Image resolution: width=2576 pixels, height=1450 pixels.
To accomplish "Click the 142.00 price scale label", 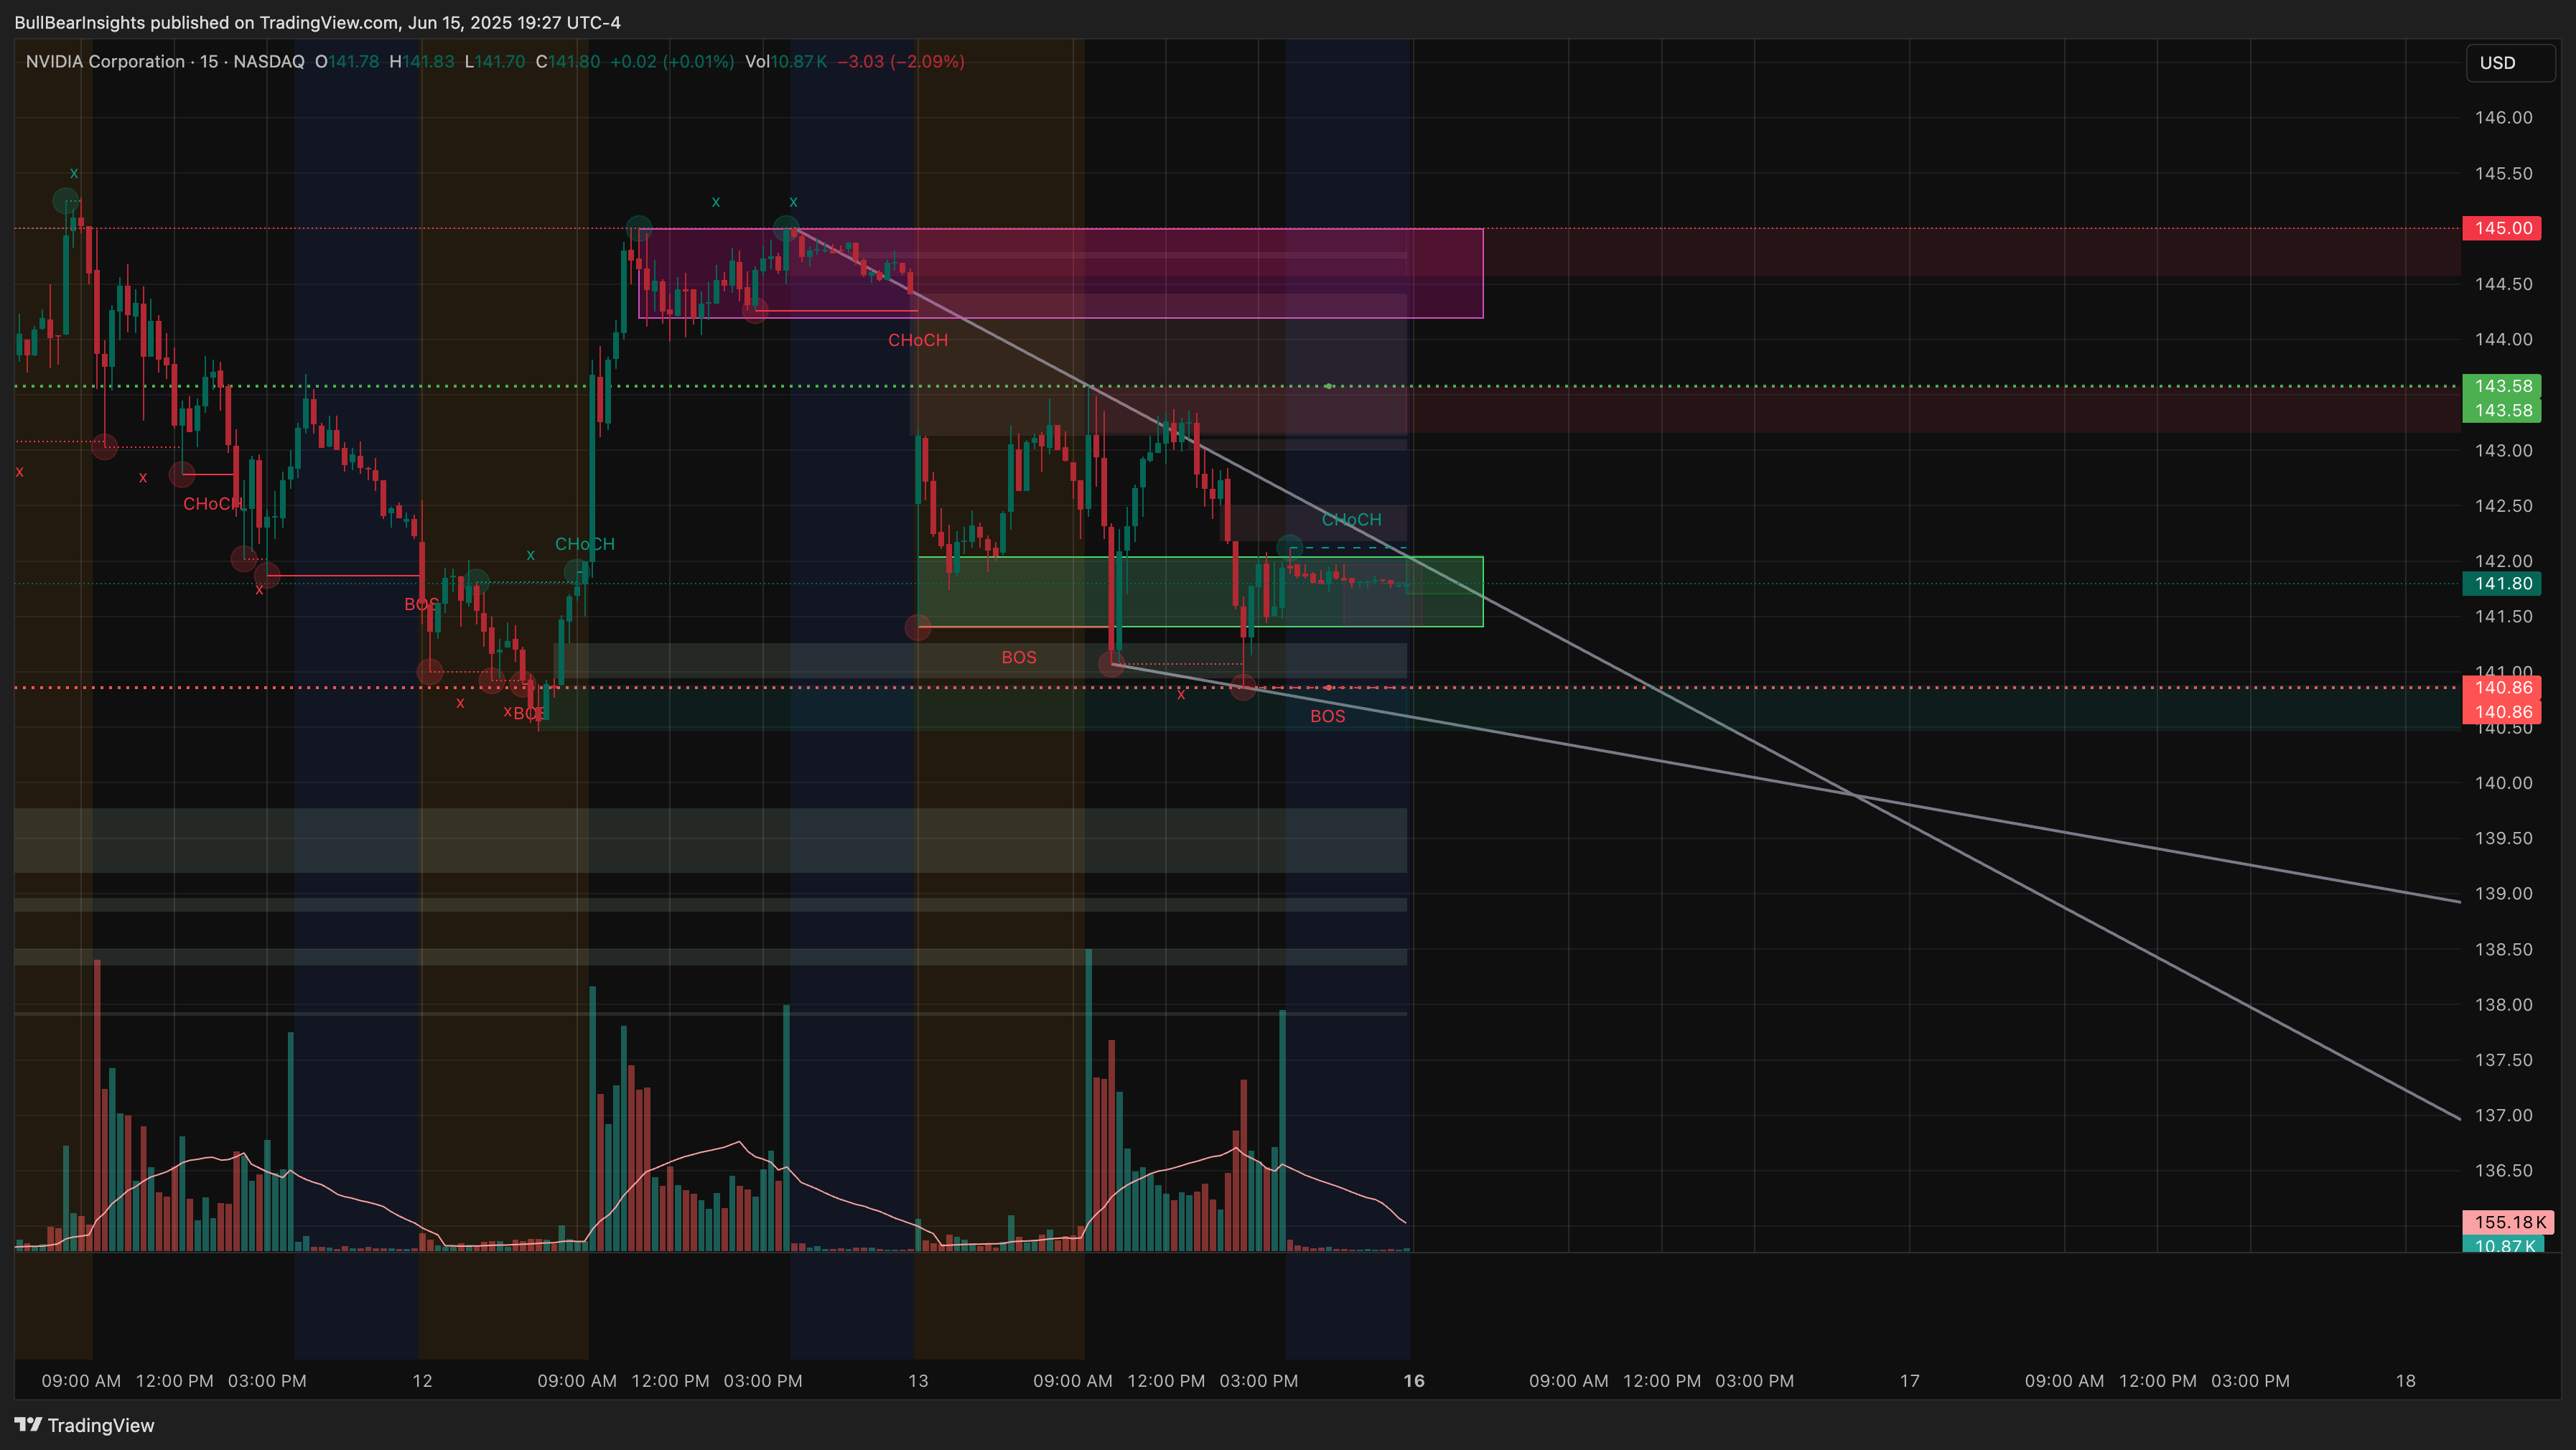I will [x=2503, y=560].
